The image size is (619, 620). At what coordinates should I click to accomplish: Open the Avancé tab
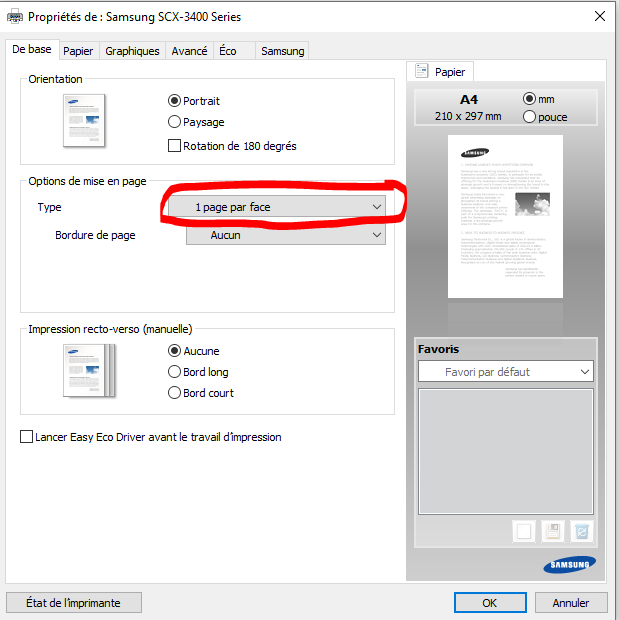click(189, 51)
